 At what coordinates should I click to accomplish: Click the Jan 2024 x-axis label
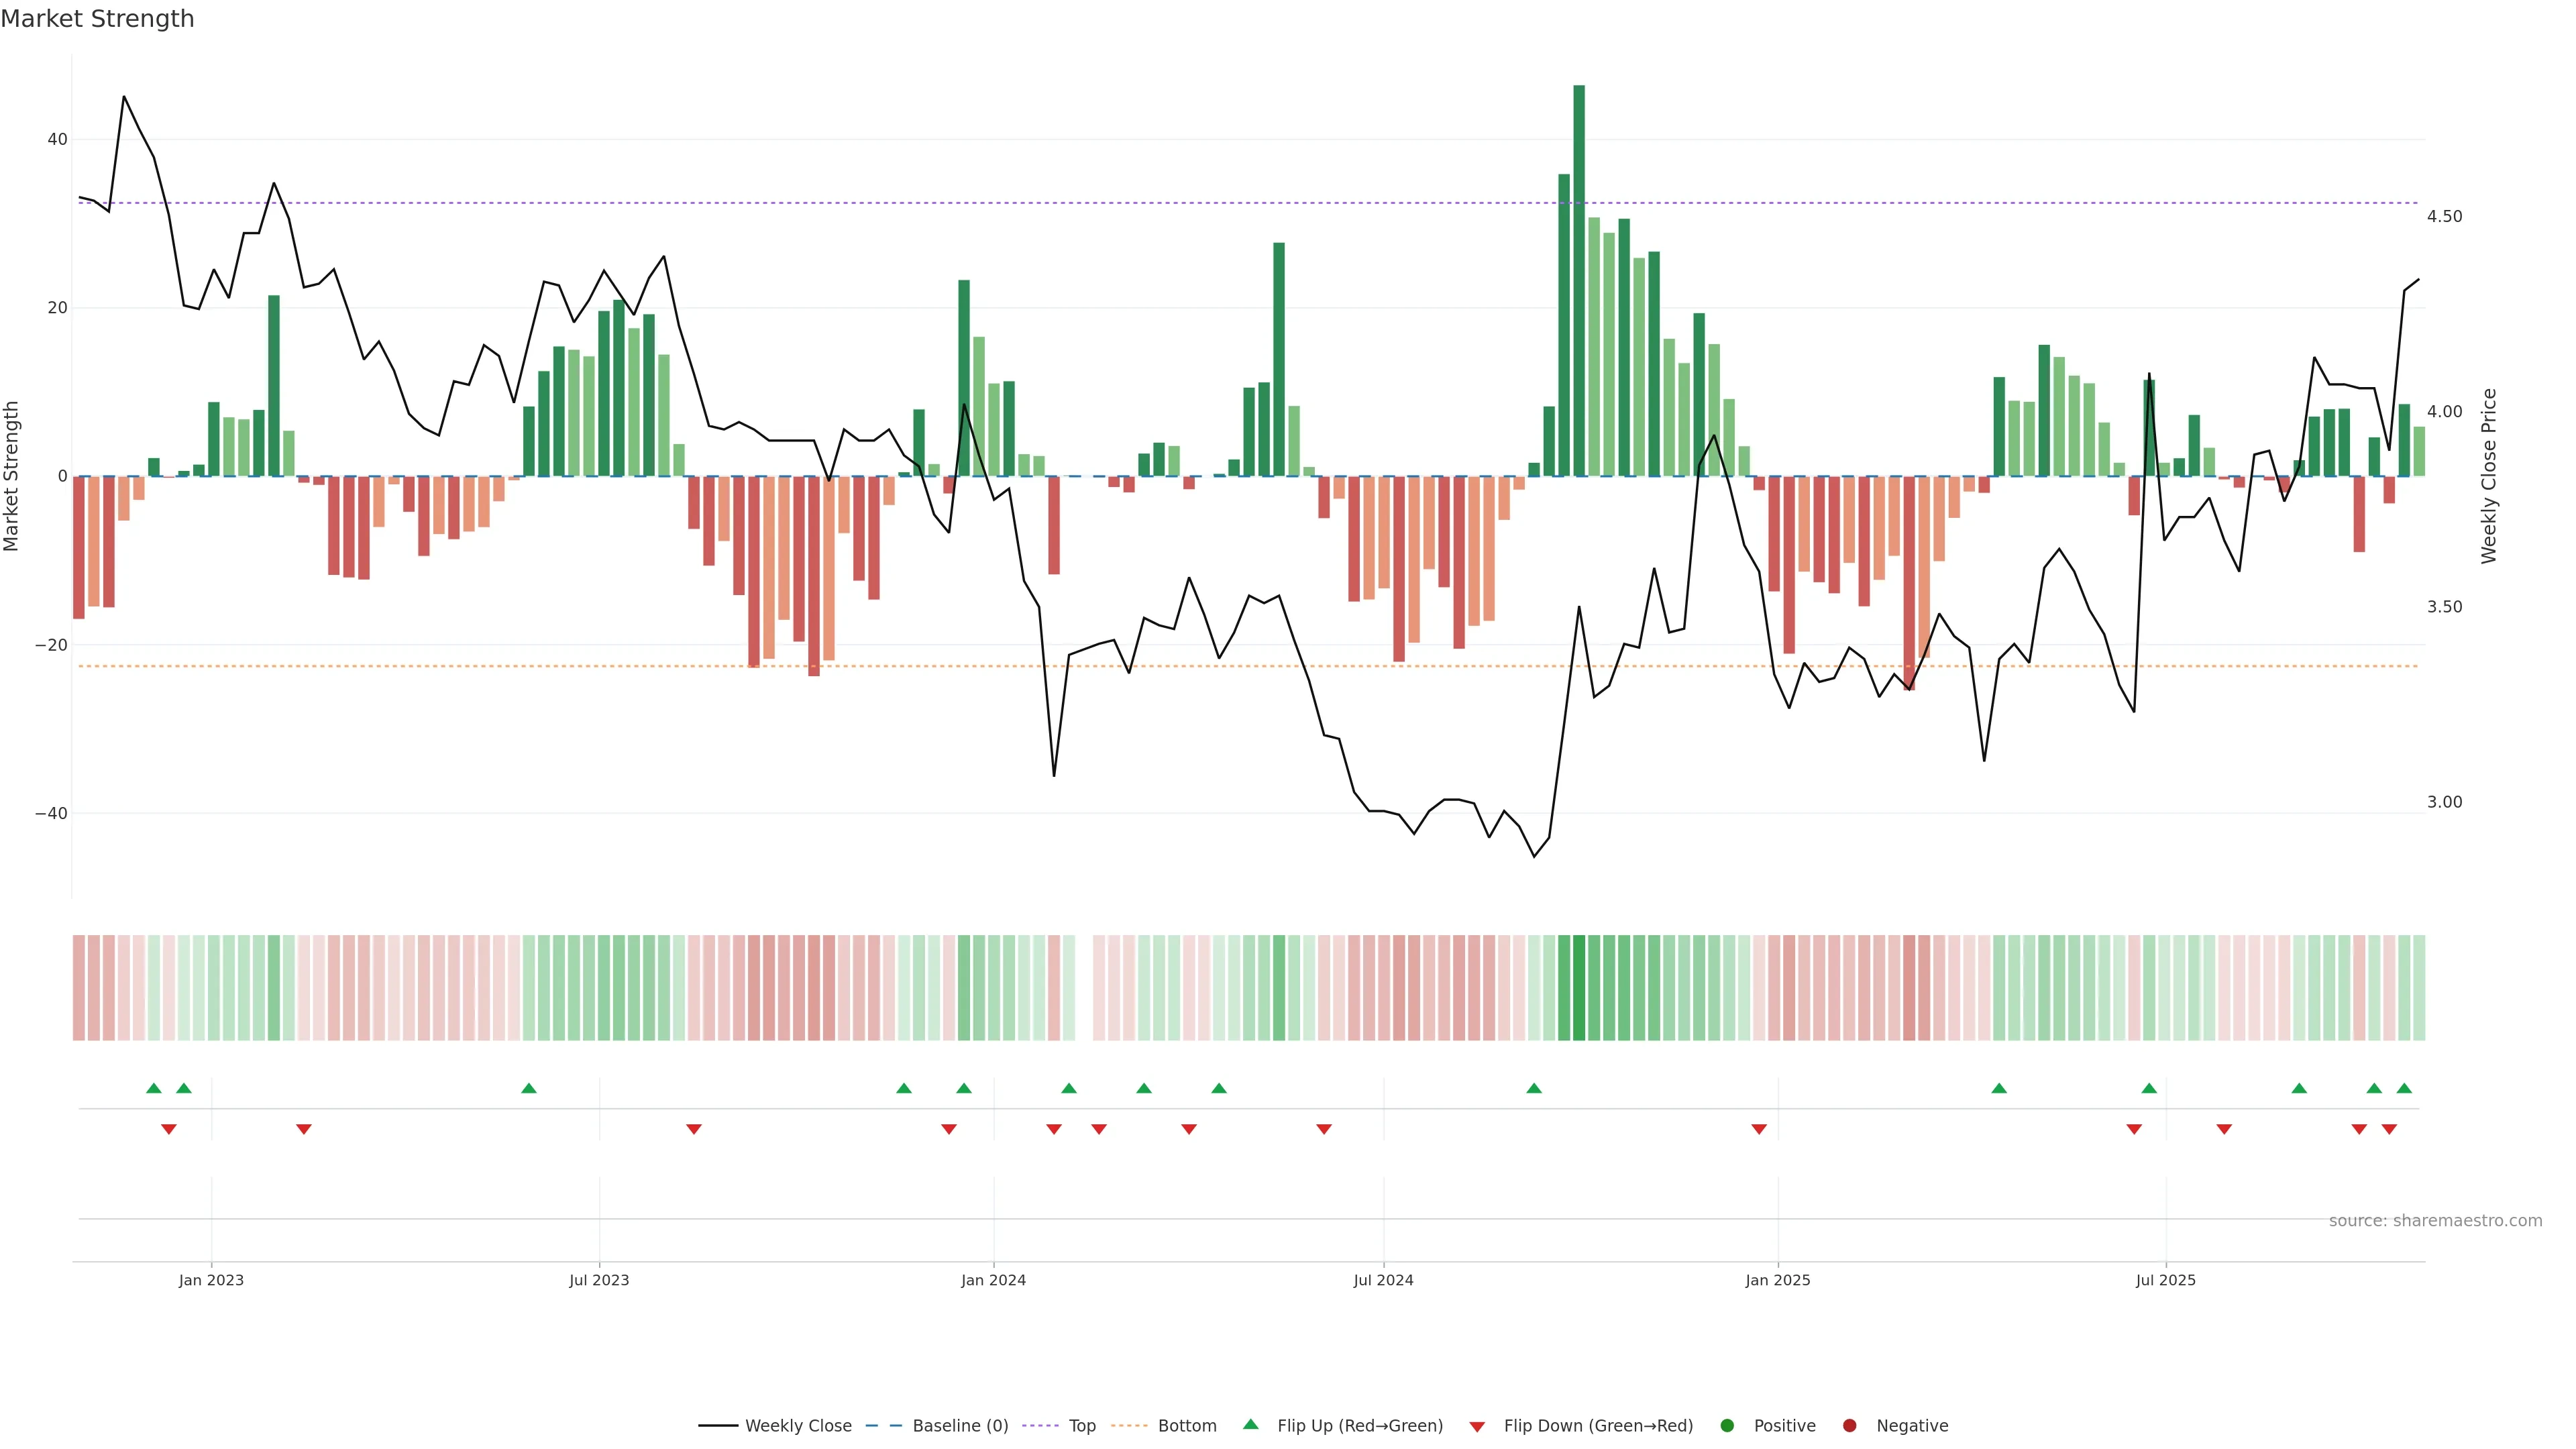tap(993, 1280)
